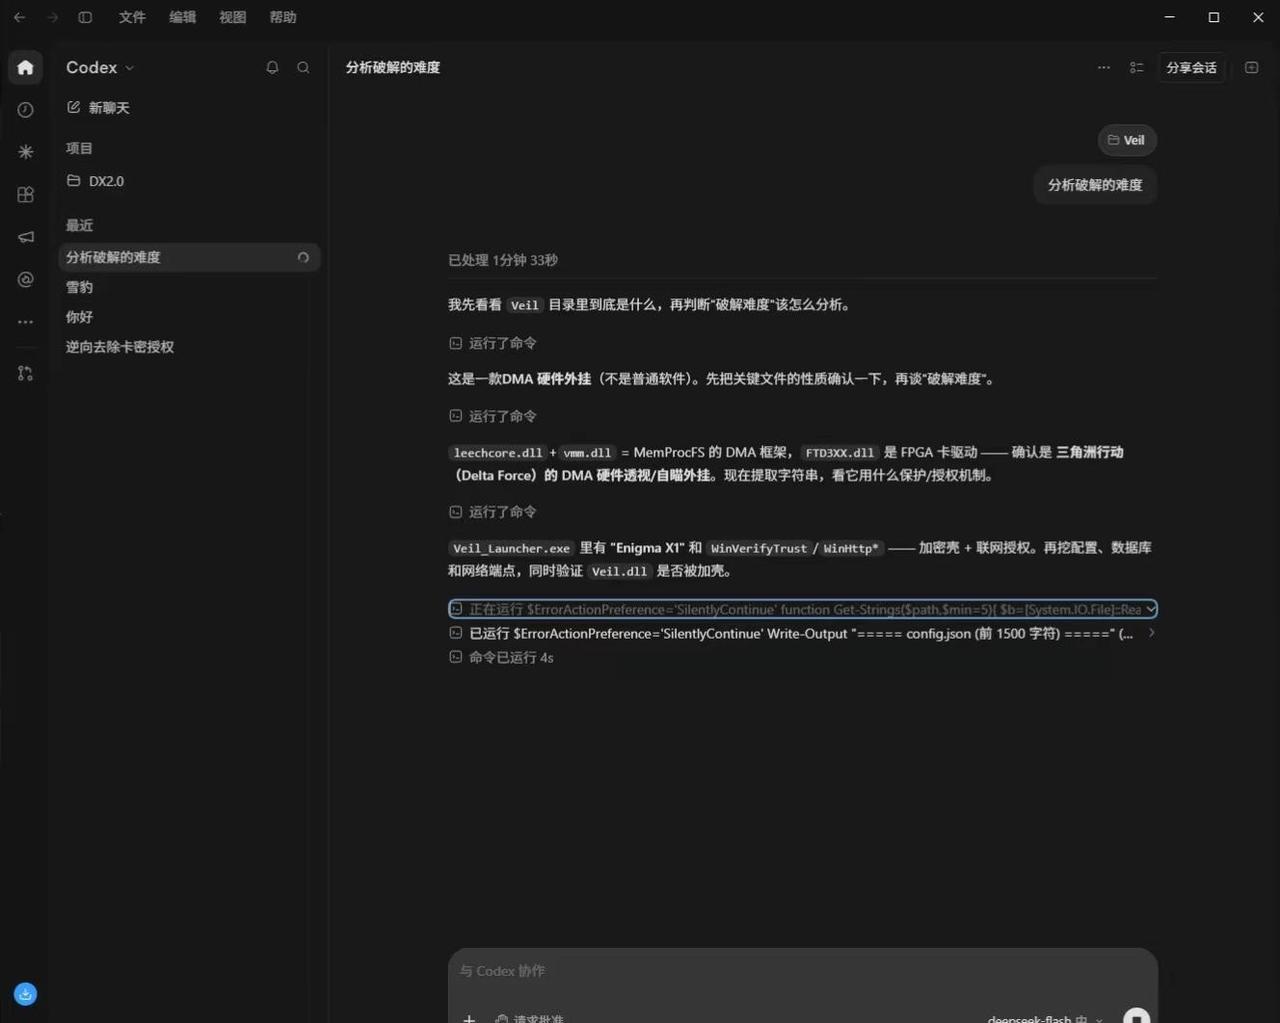Screen dimensions: 1280x1023
Task: Open the 视图 menu
Action: 232,17
